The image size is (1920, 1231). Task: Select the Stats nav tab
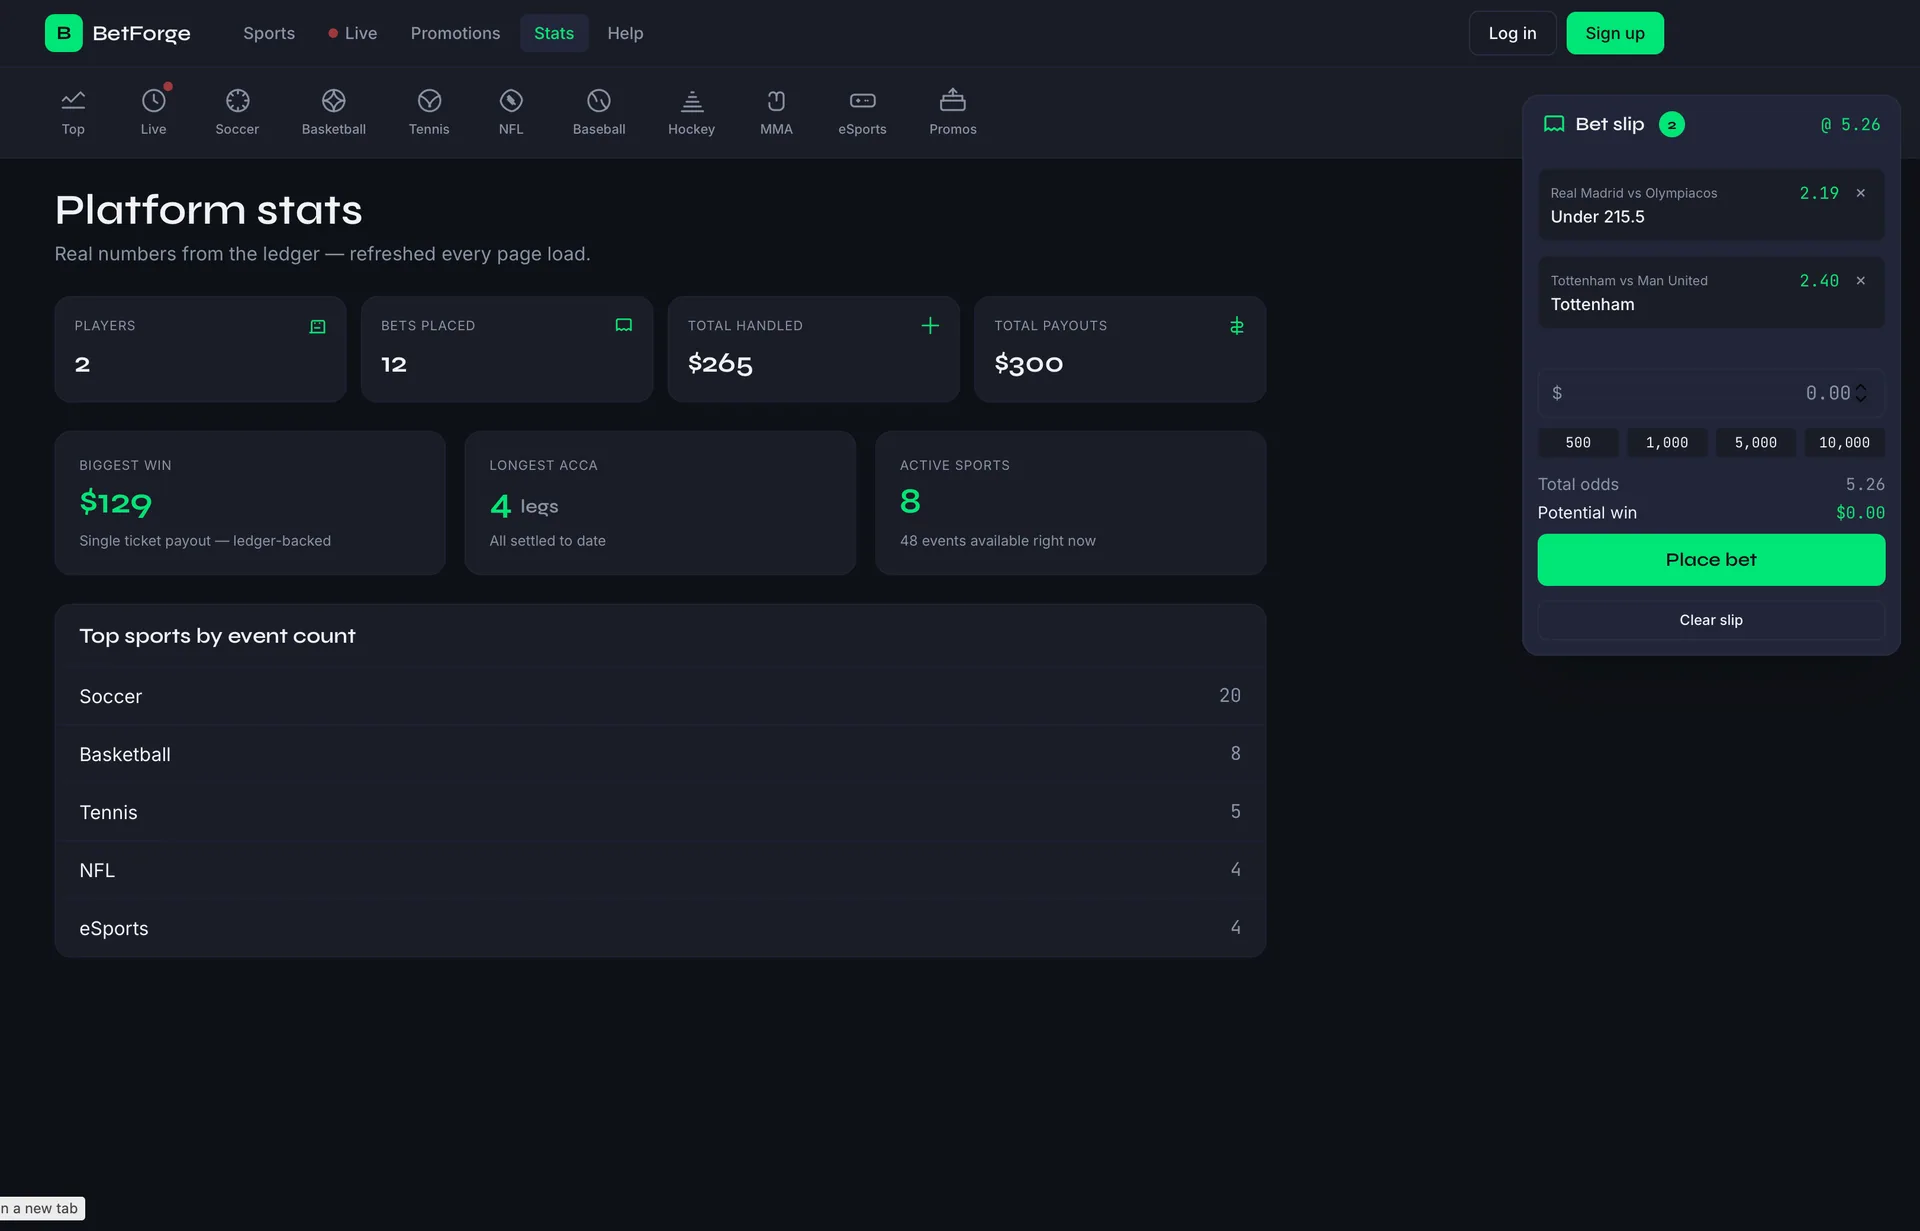point(554,33)
